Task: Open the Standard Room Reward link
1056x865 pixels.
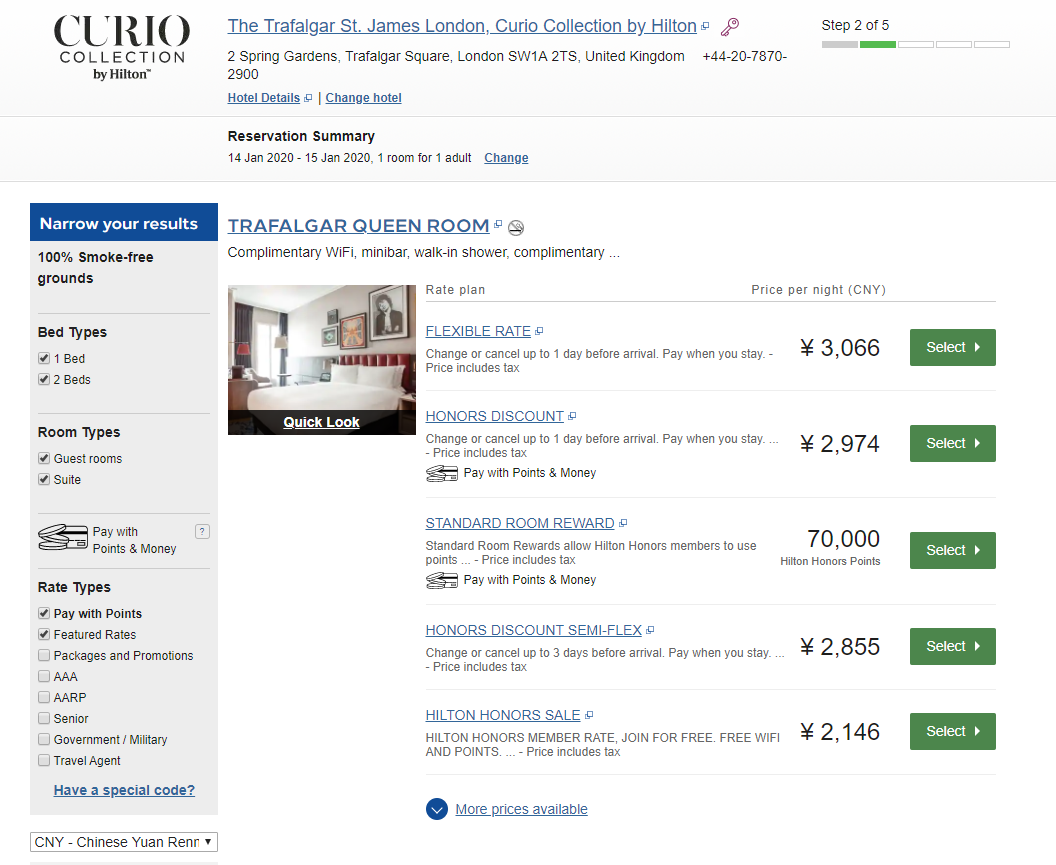Action: coord(520,523)
